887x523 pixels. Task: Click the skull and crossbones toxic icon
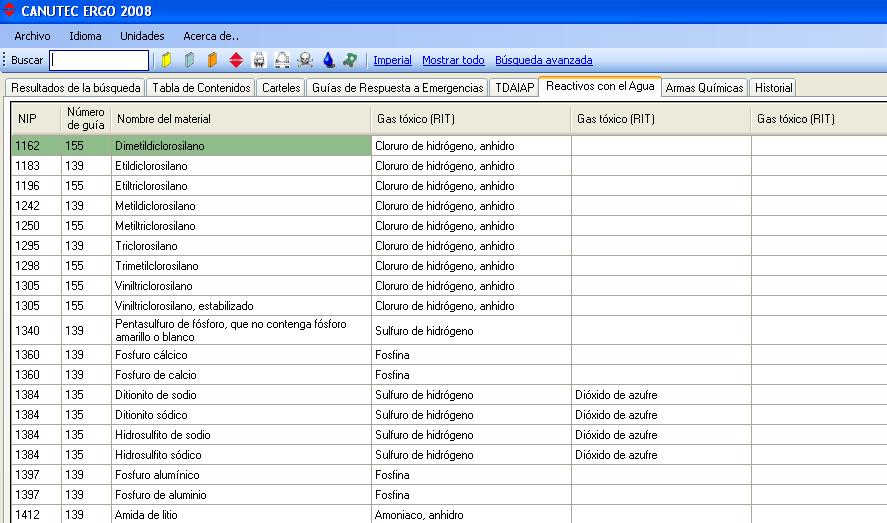point(305,61)
